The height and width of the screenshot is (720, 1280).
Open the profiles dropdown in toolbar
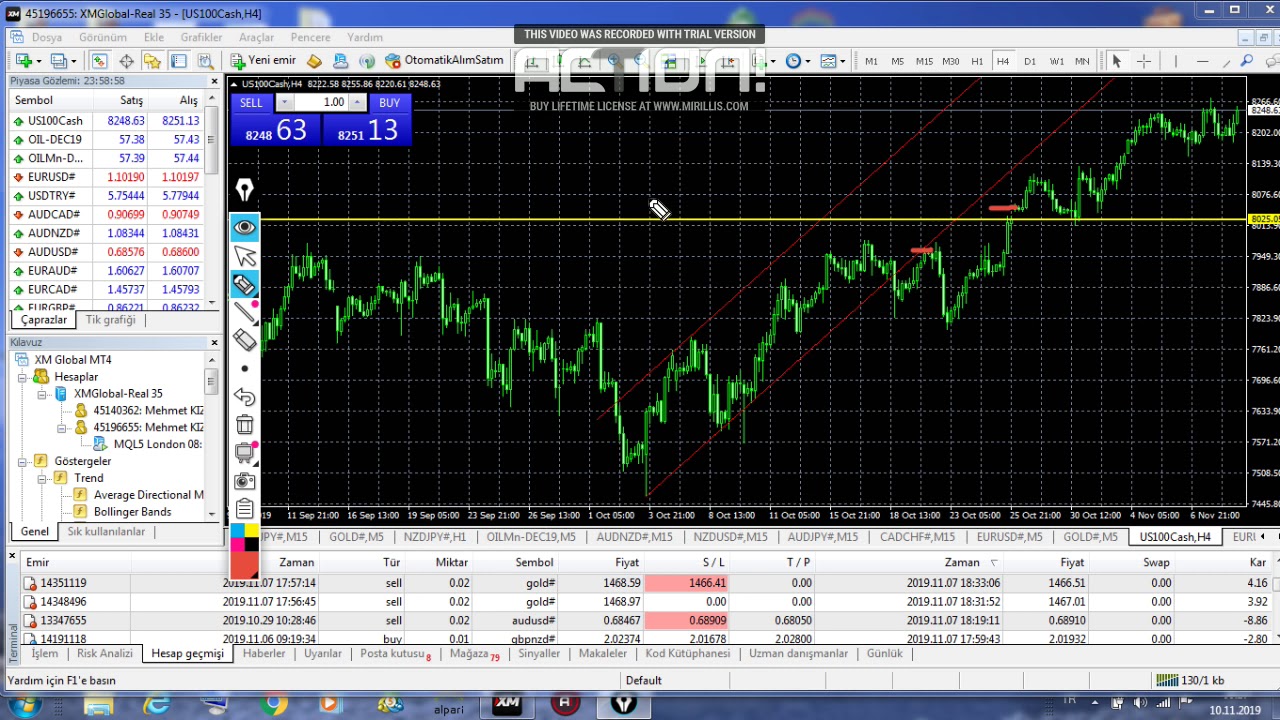tap(63, 61)
